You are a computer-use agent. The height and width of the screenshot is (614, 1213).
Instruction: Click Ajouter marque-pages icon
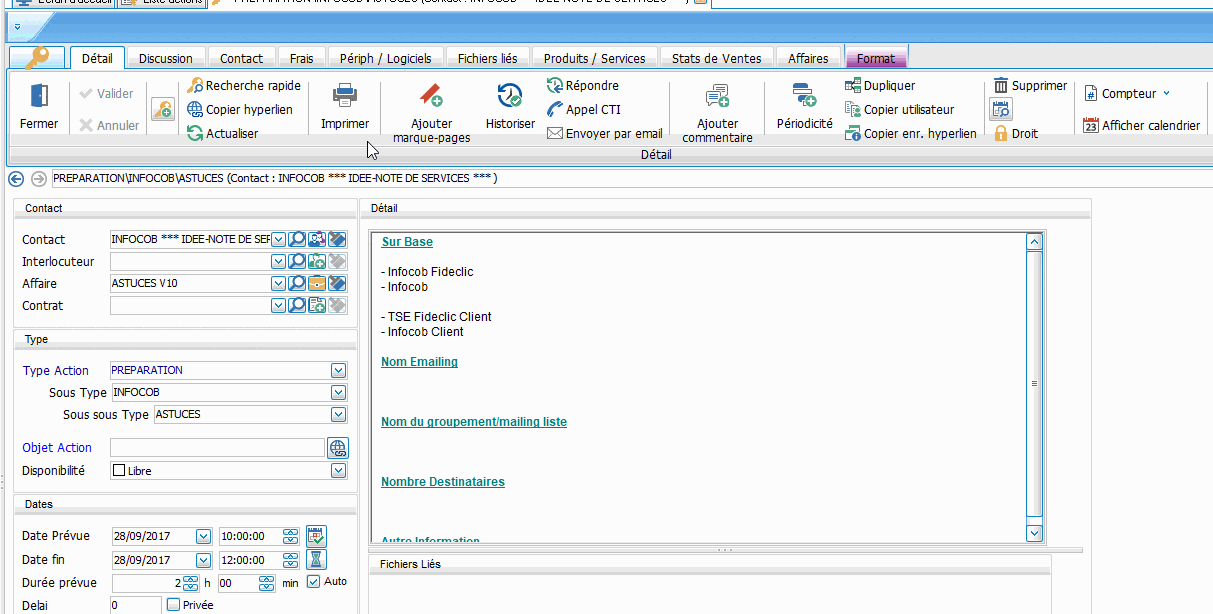tap(431, 96)
